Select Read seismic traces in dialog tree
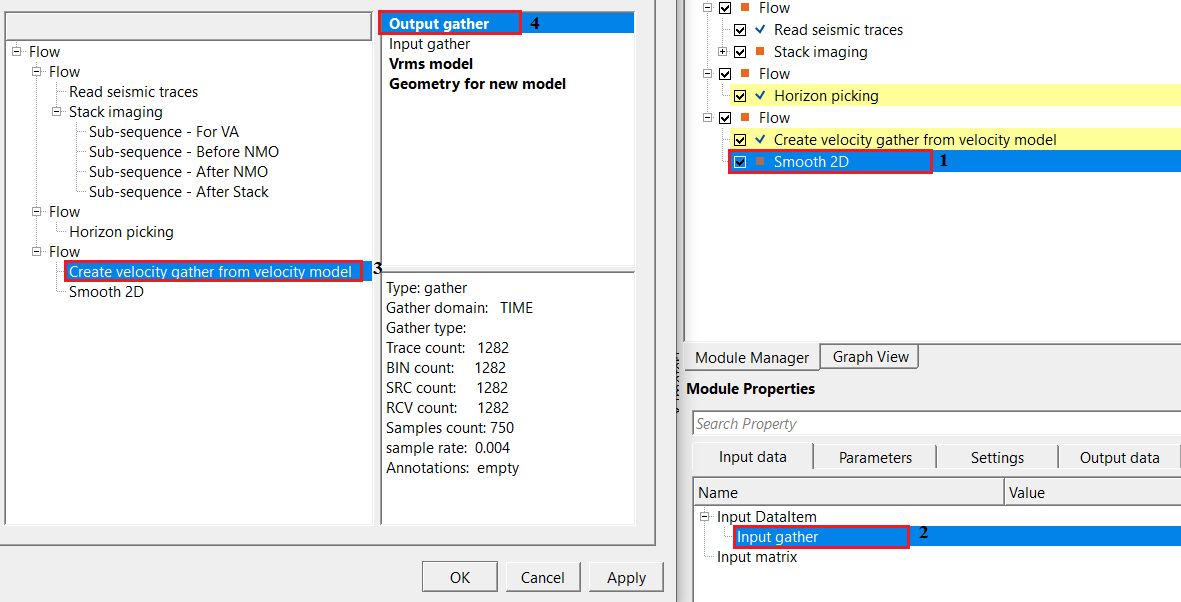 133,91
